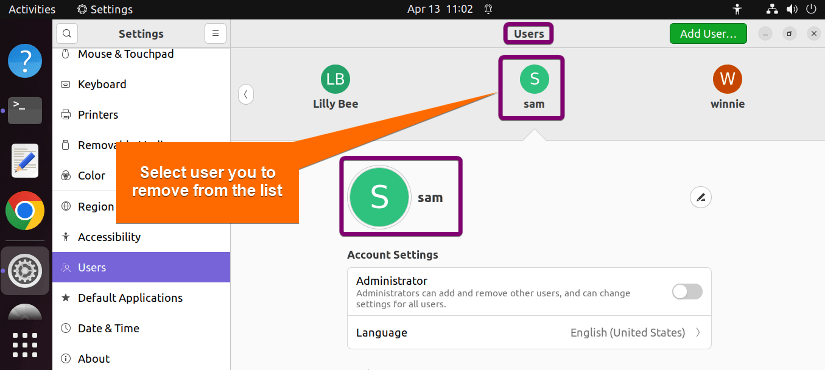Click the Settings gear in dock
Screen dimensions: 825x370
25,271
